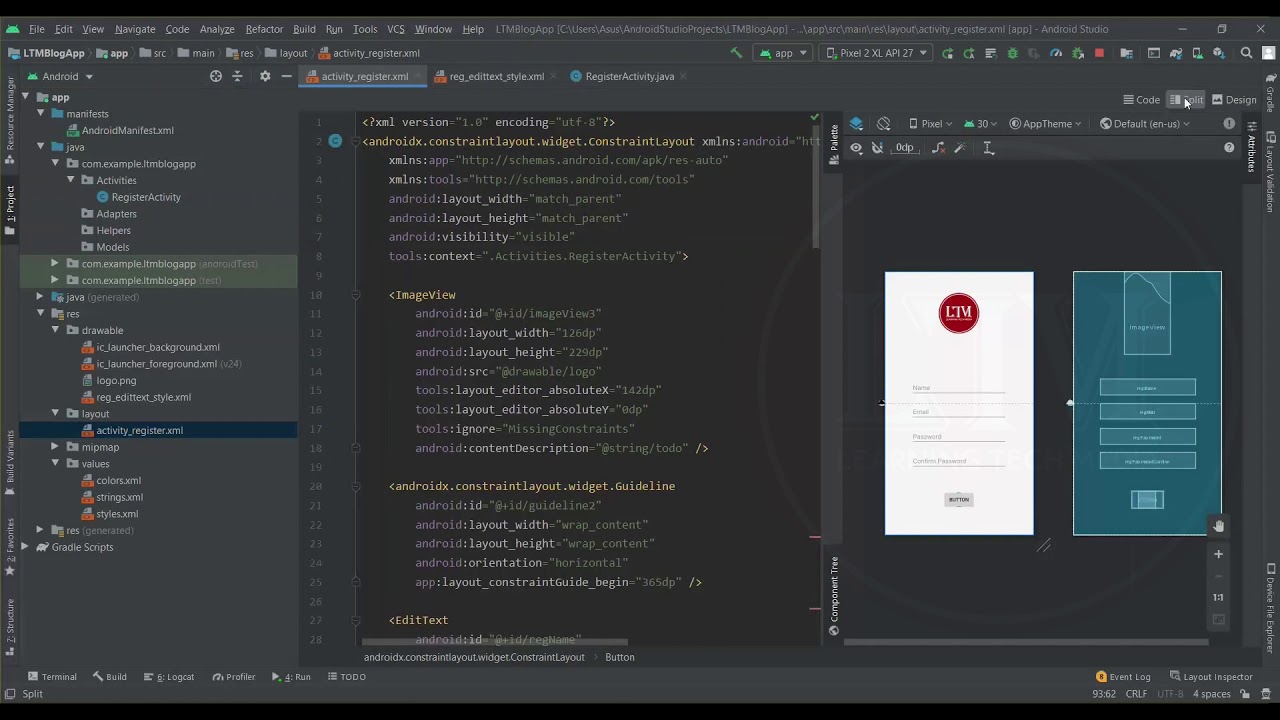
Task: Switch editor to Design view mode
Action: pyautogui.click(x=1234, y=100)
